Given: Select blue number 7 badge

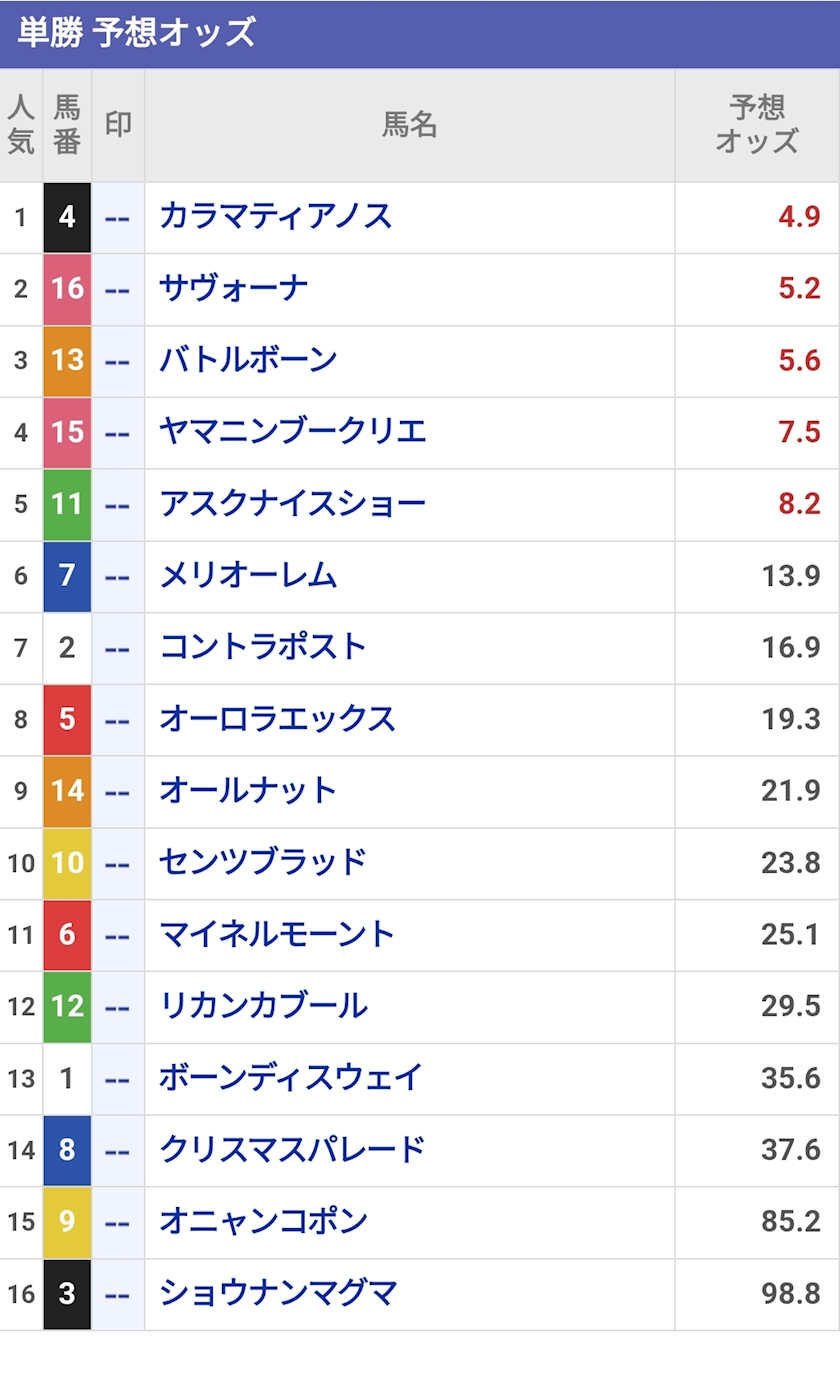Looking at the screenshot, I should click(67, 577).
